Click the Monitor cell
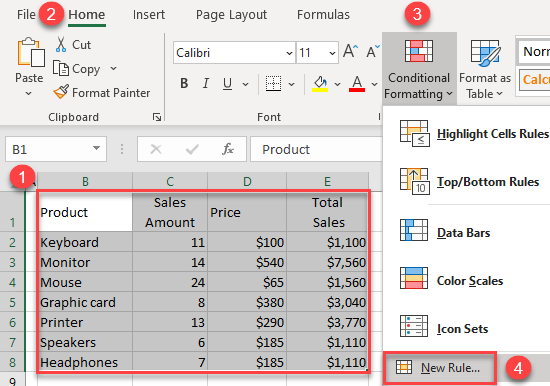Viewport: 550px width, 386px height. (85, 262)
